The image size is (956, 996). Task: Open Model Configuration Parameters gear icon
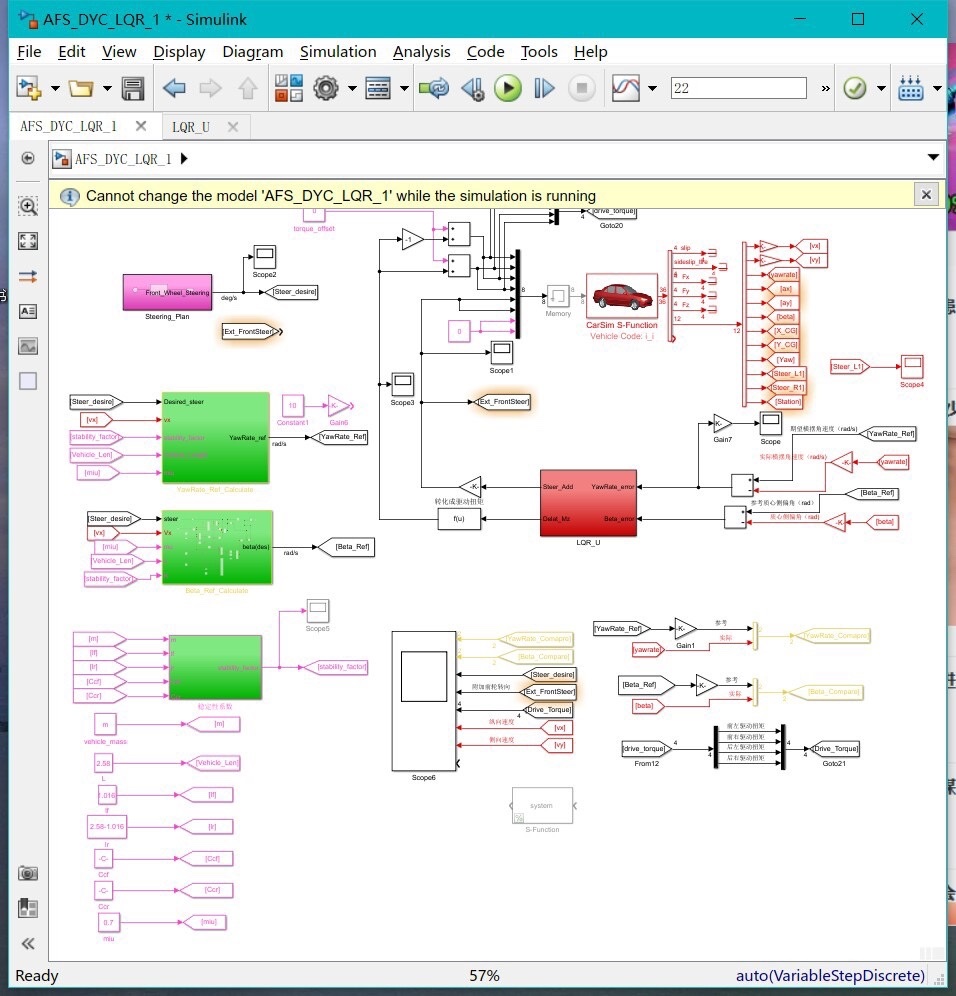(326, 88)
